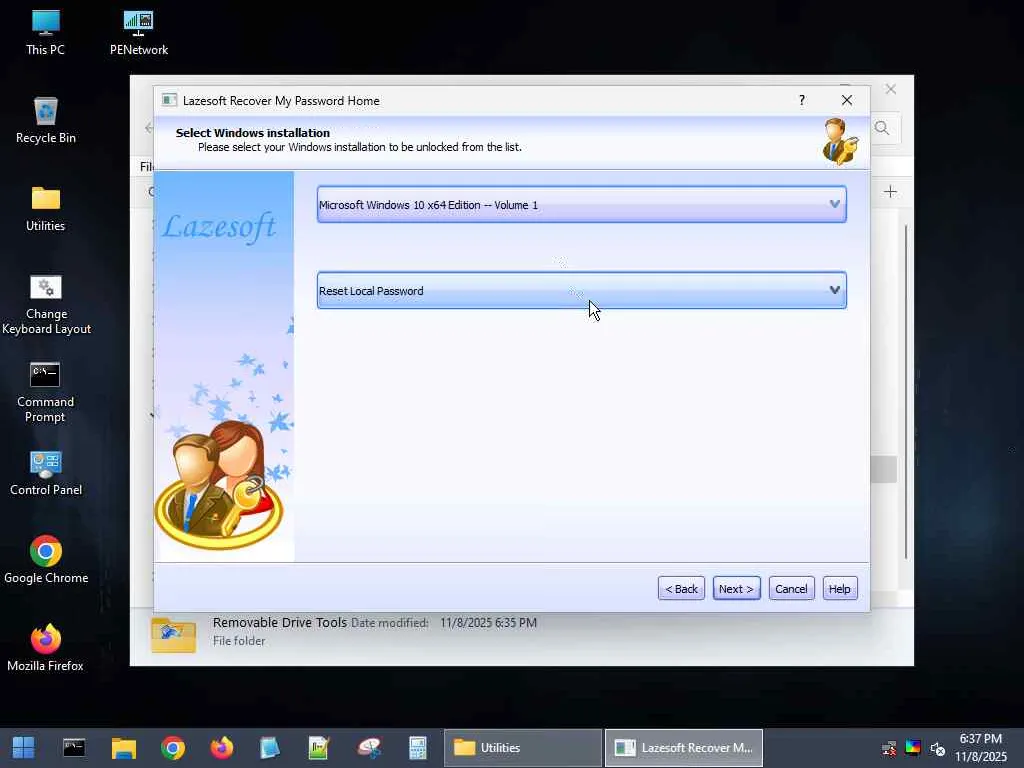This screenshot has width=1024, height=768.
Task: Click the Lazesoft title bar app icon
Action: (x=170, y=100)
